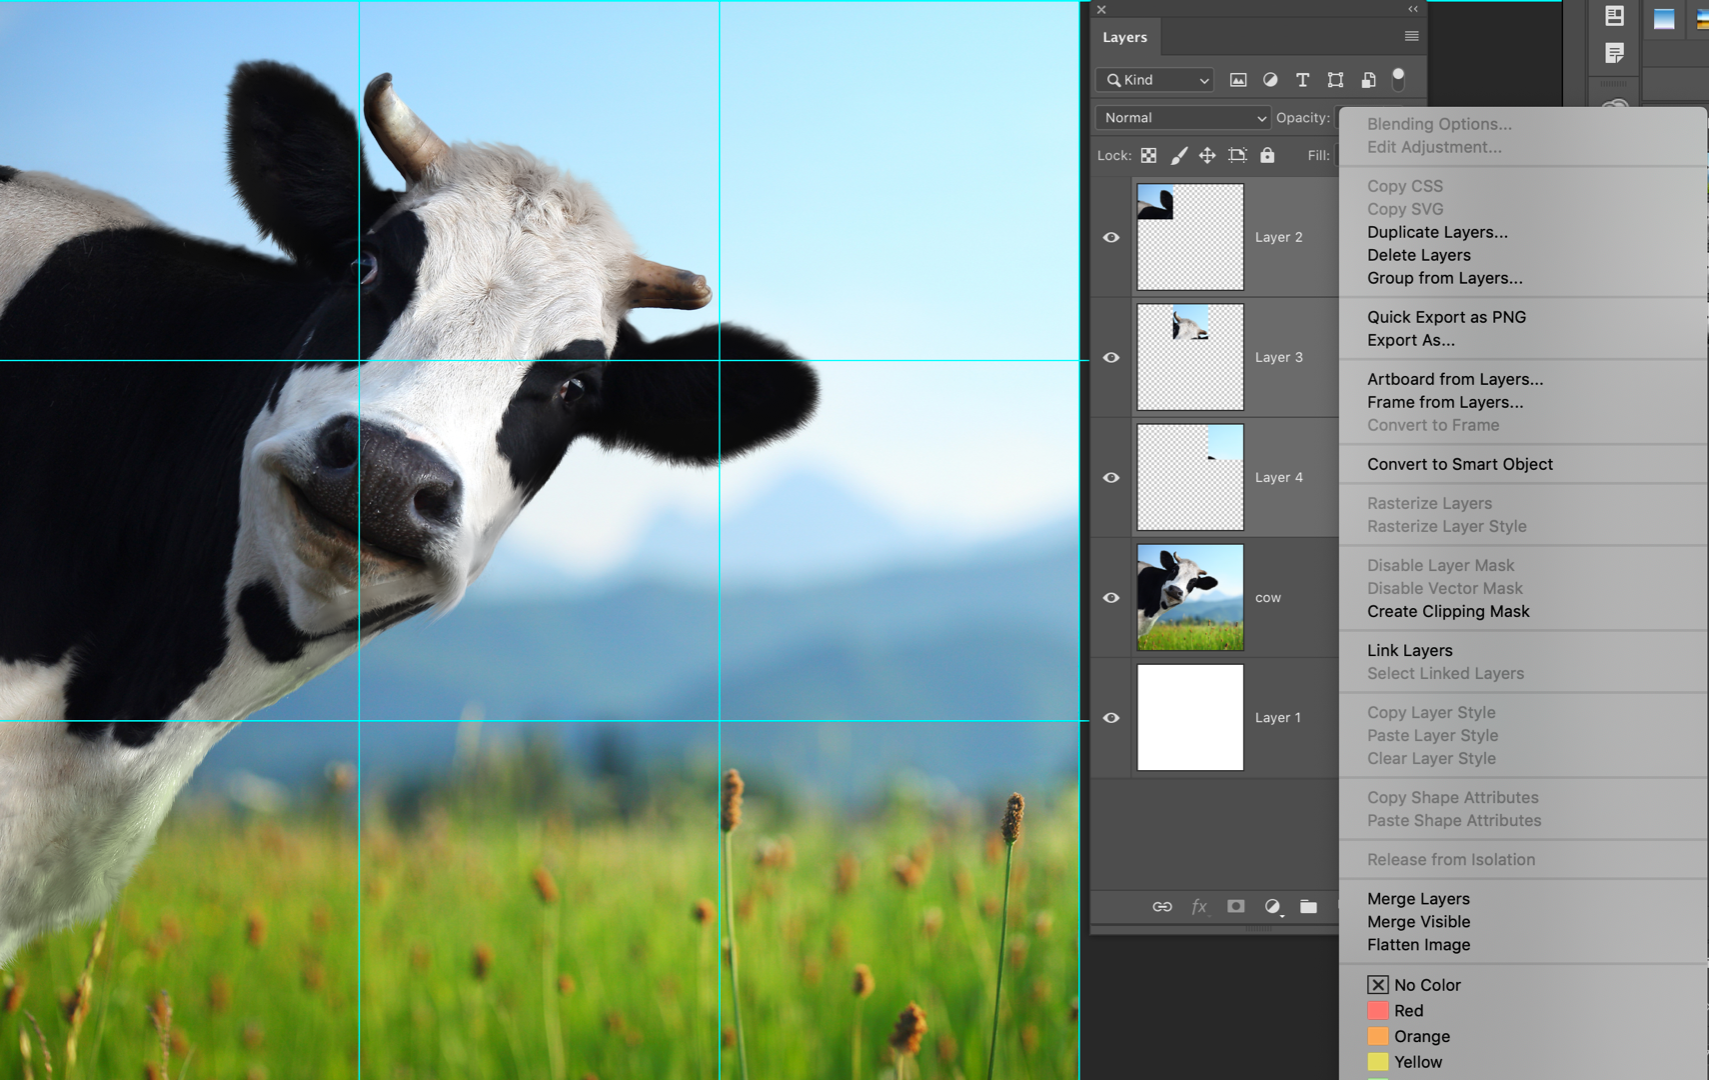Toggle visibility of Layer 1
Image resolution: width=1709 pixels, height=1080 pixels.
[x=1111, y=717]
